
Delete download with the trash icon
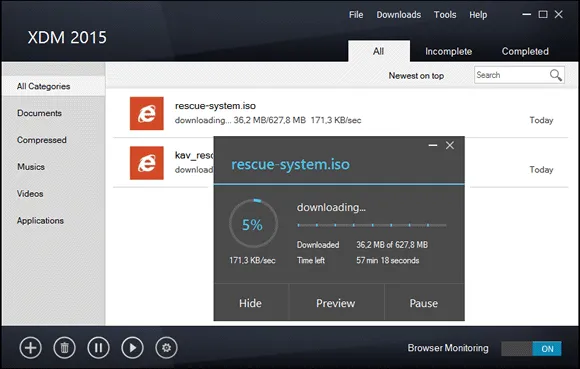point(64,348)
